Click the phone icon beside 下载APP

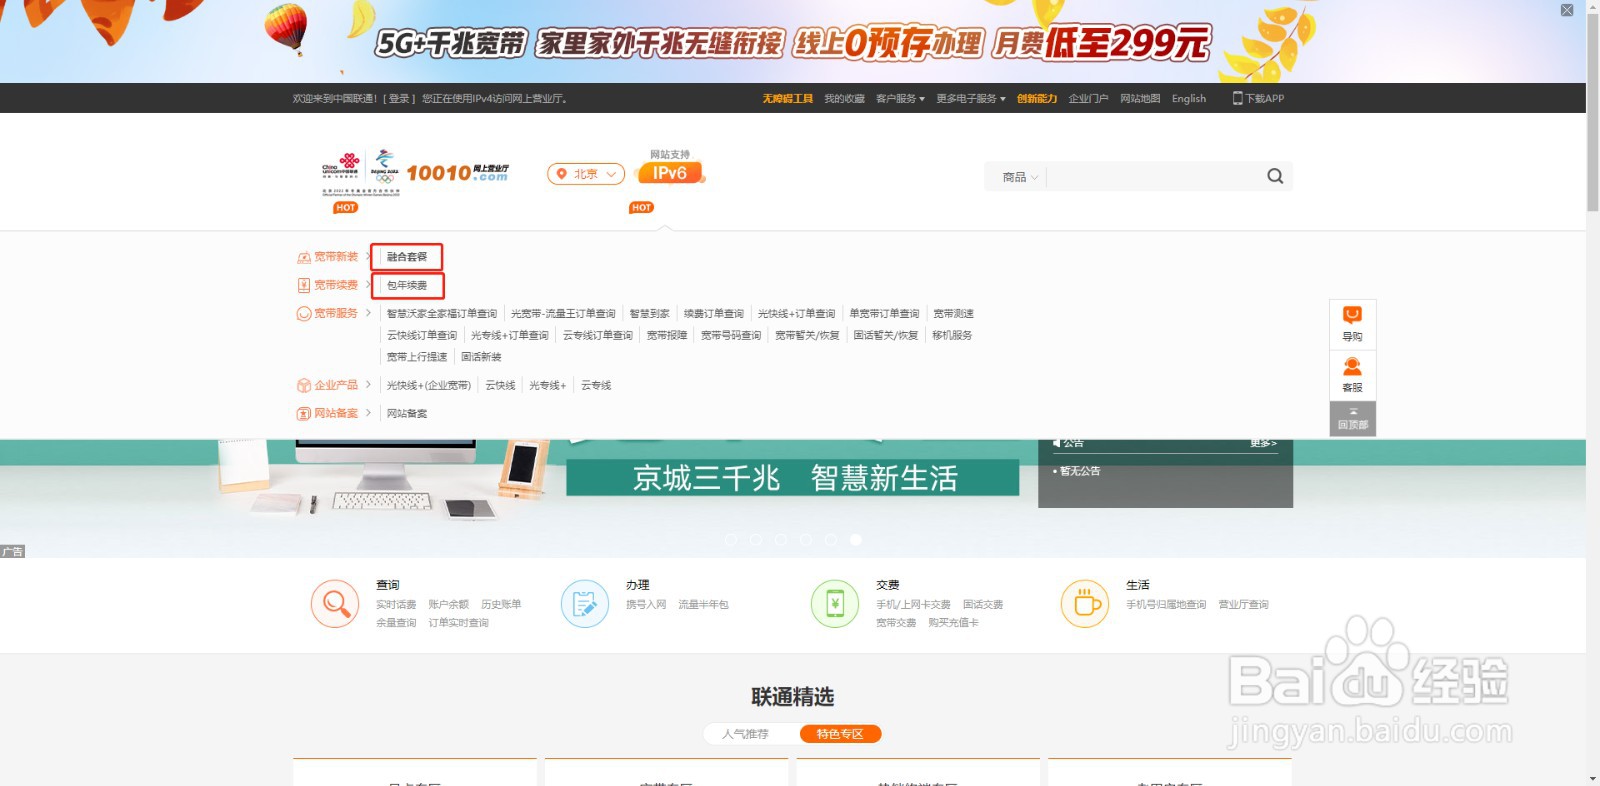click(x=1237, y=98)
